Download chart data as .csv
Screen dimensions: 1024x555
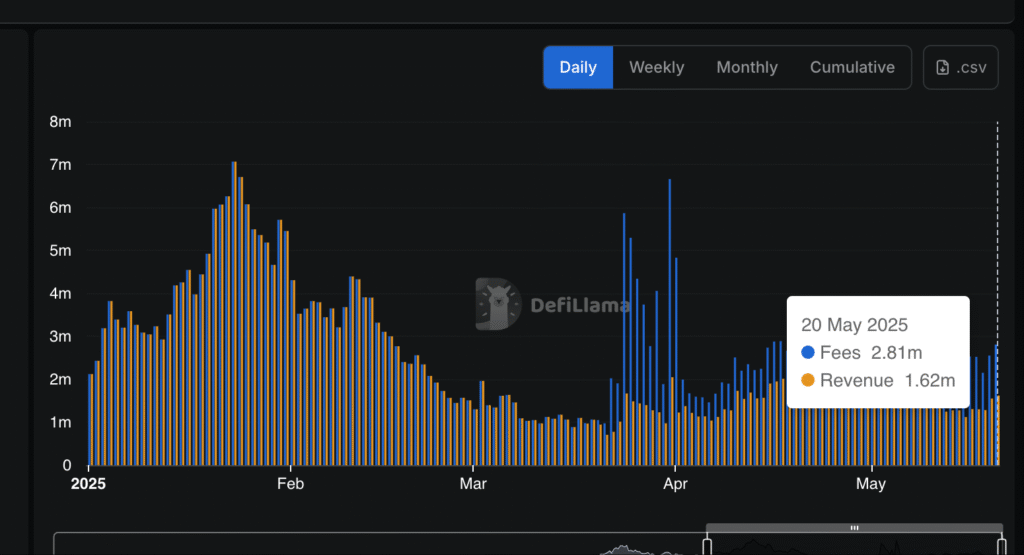coord(961,67)
